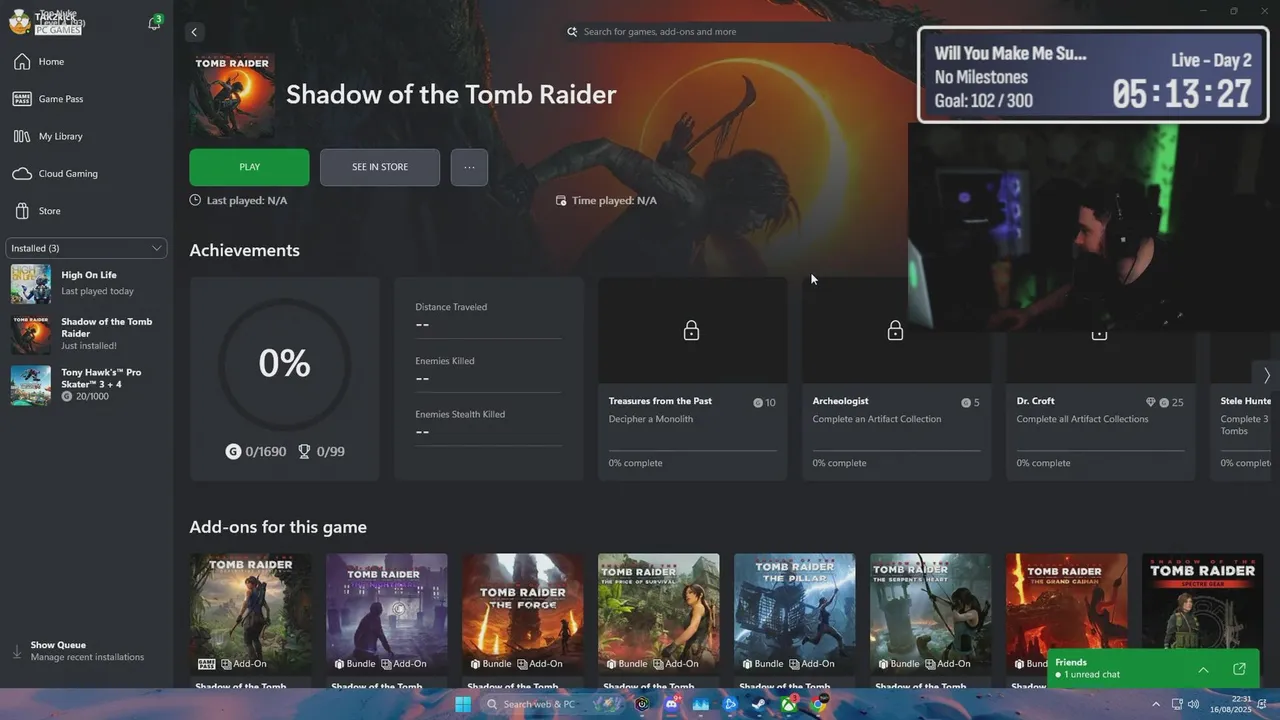The height and width of the screenshot is (720, 1280).
Task: Open the profile avatar menu
Action: coord(19,22)
